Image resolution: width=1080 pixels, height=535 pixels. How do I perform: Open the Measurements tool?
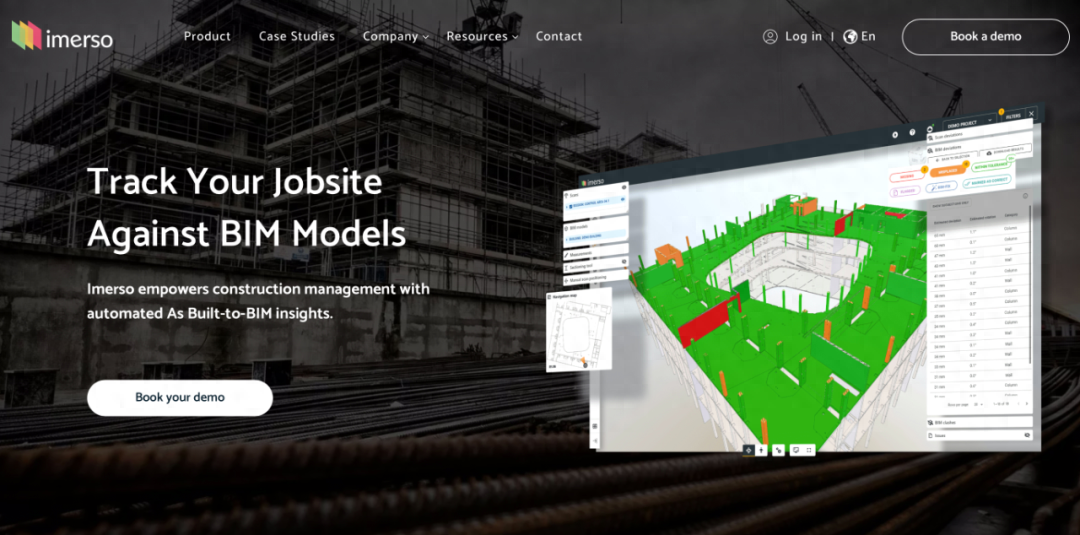(595, 253)
